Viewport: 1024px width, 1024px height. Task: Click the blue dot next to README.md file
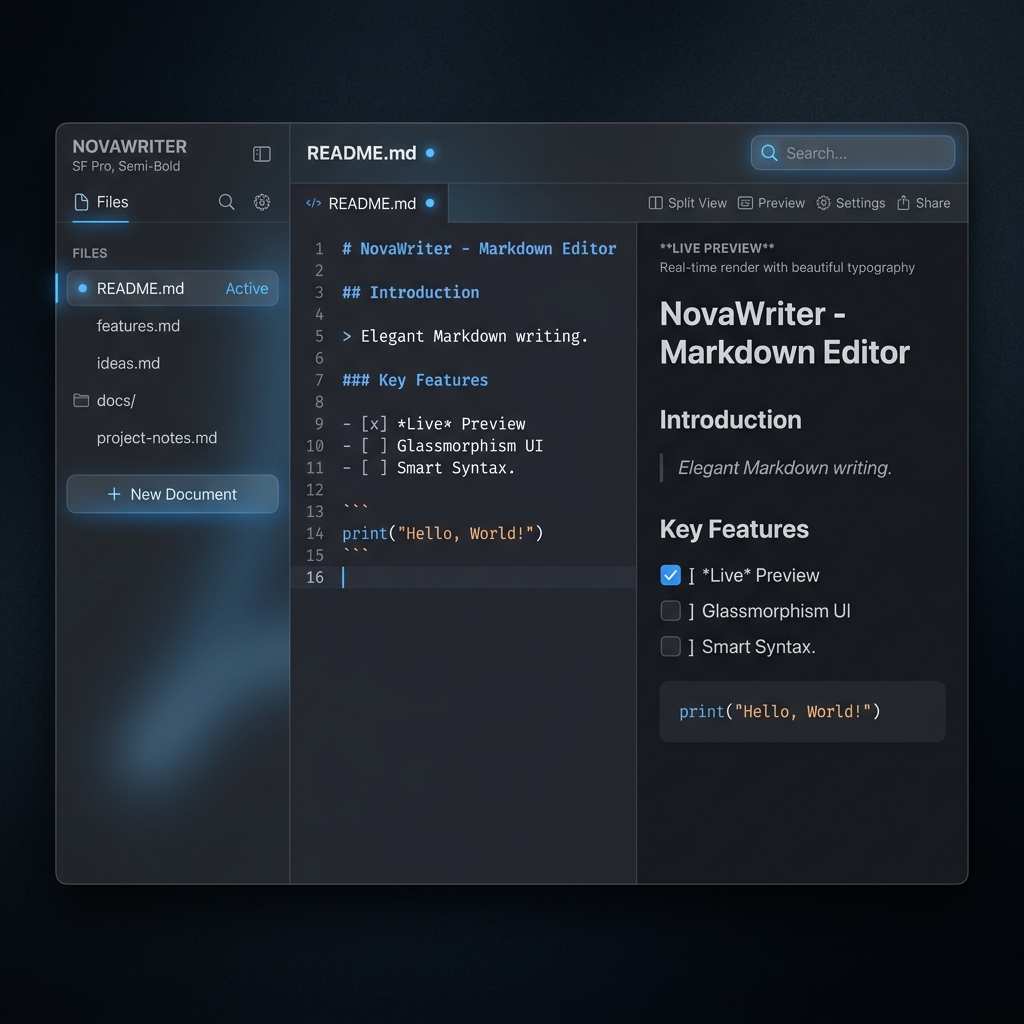pyautogui.click(x=82, y=288)
